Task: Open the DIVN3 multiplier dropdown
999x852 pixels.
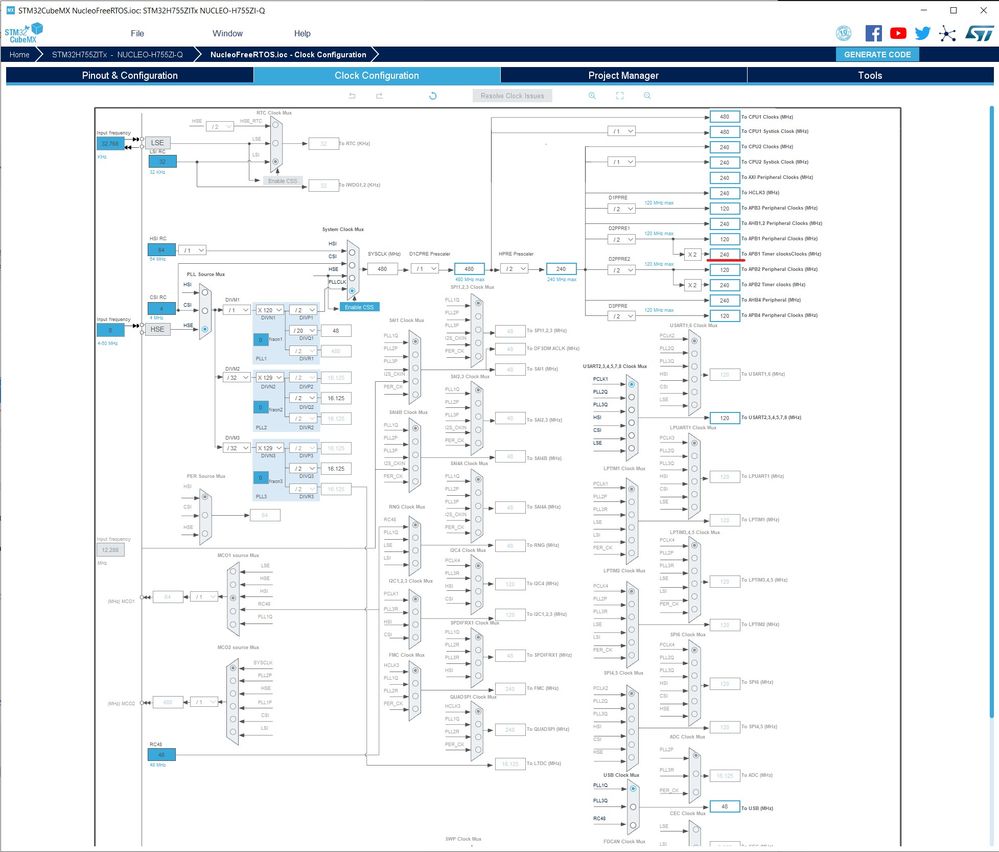Action: pyautogui.click(x=270, y=448)
